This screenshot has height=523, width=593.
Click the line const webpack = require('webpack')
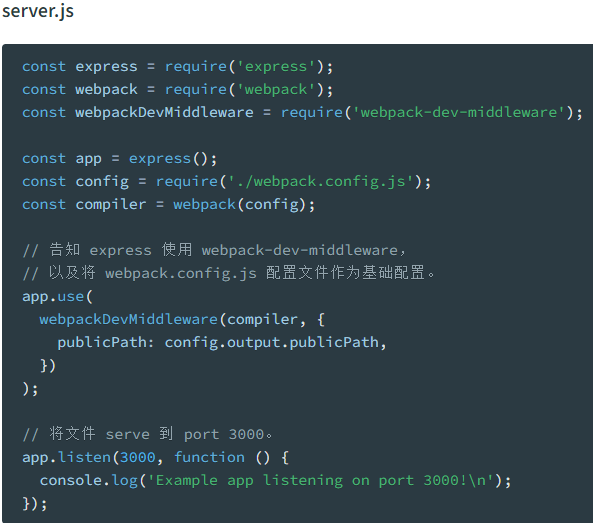[177, 90]
